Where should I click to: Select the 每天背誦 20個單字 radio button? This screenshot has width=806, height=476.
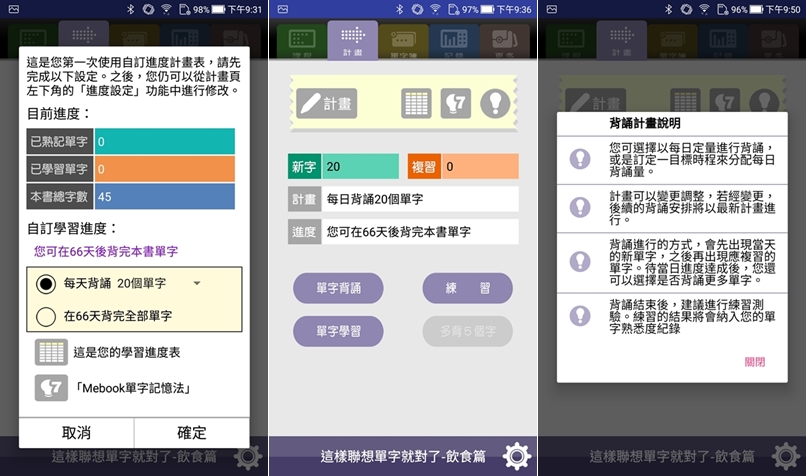tap(46, 284)
